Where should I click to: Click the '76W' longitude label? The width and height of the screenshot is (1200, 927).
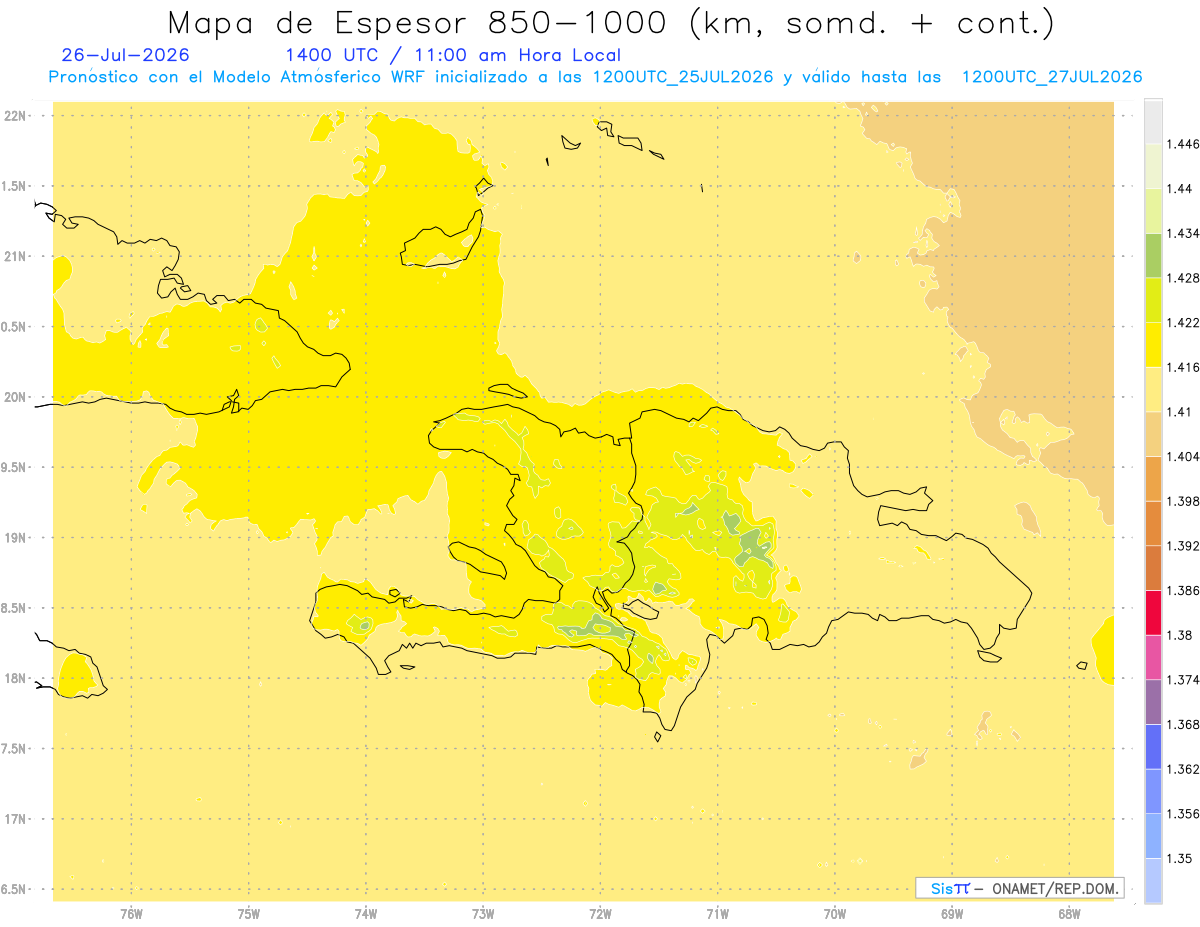(x=131, y=913)
